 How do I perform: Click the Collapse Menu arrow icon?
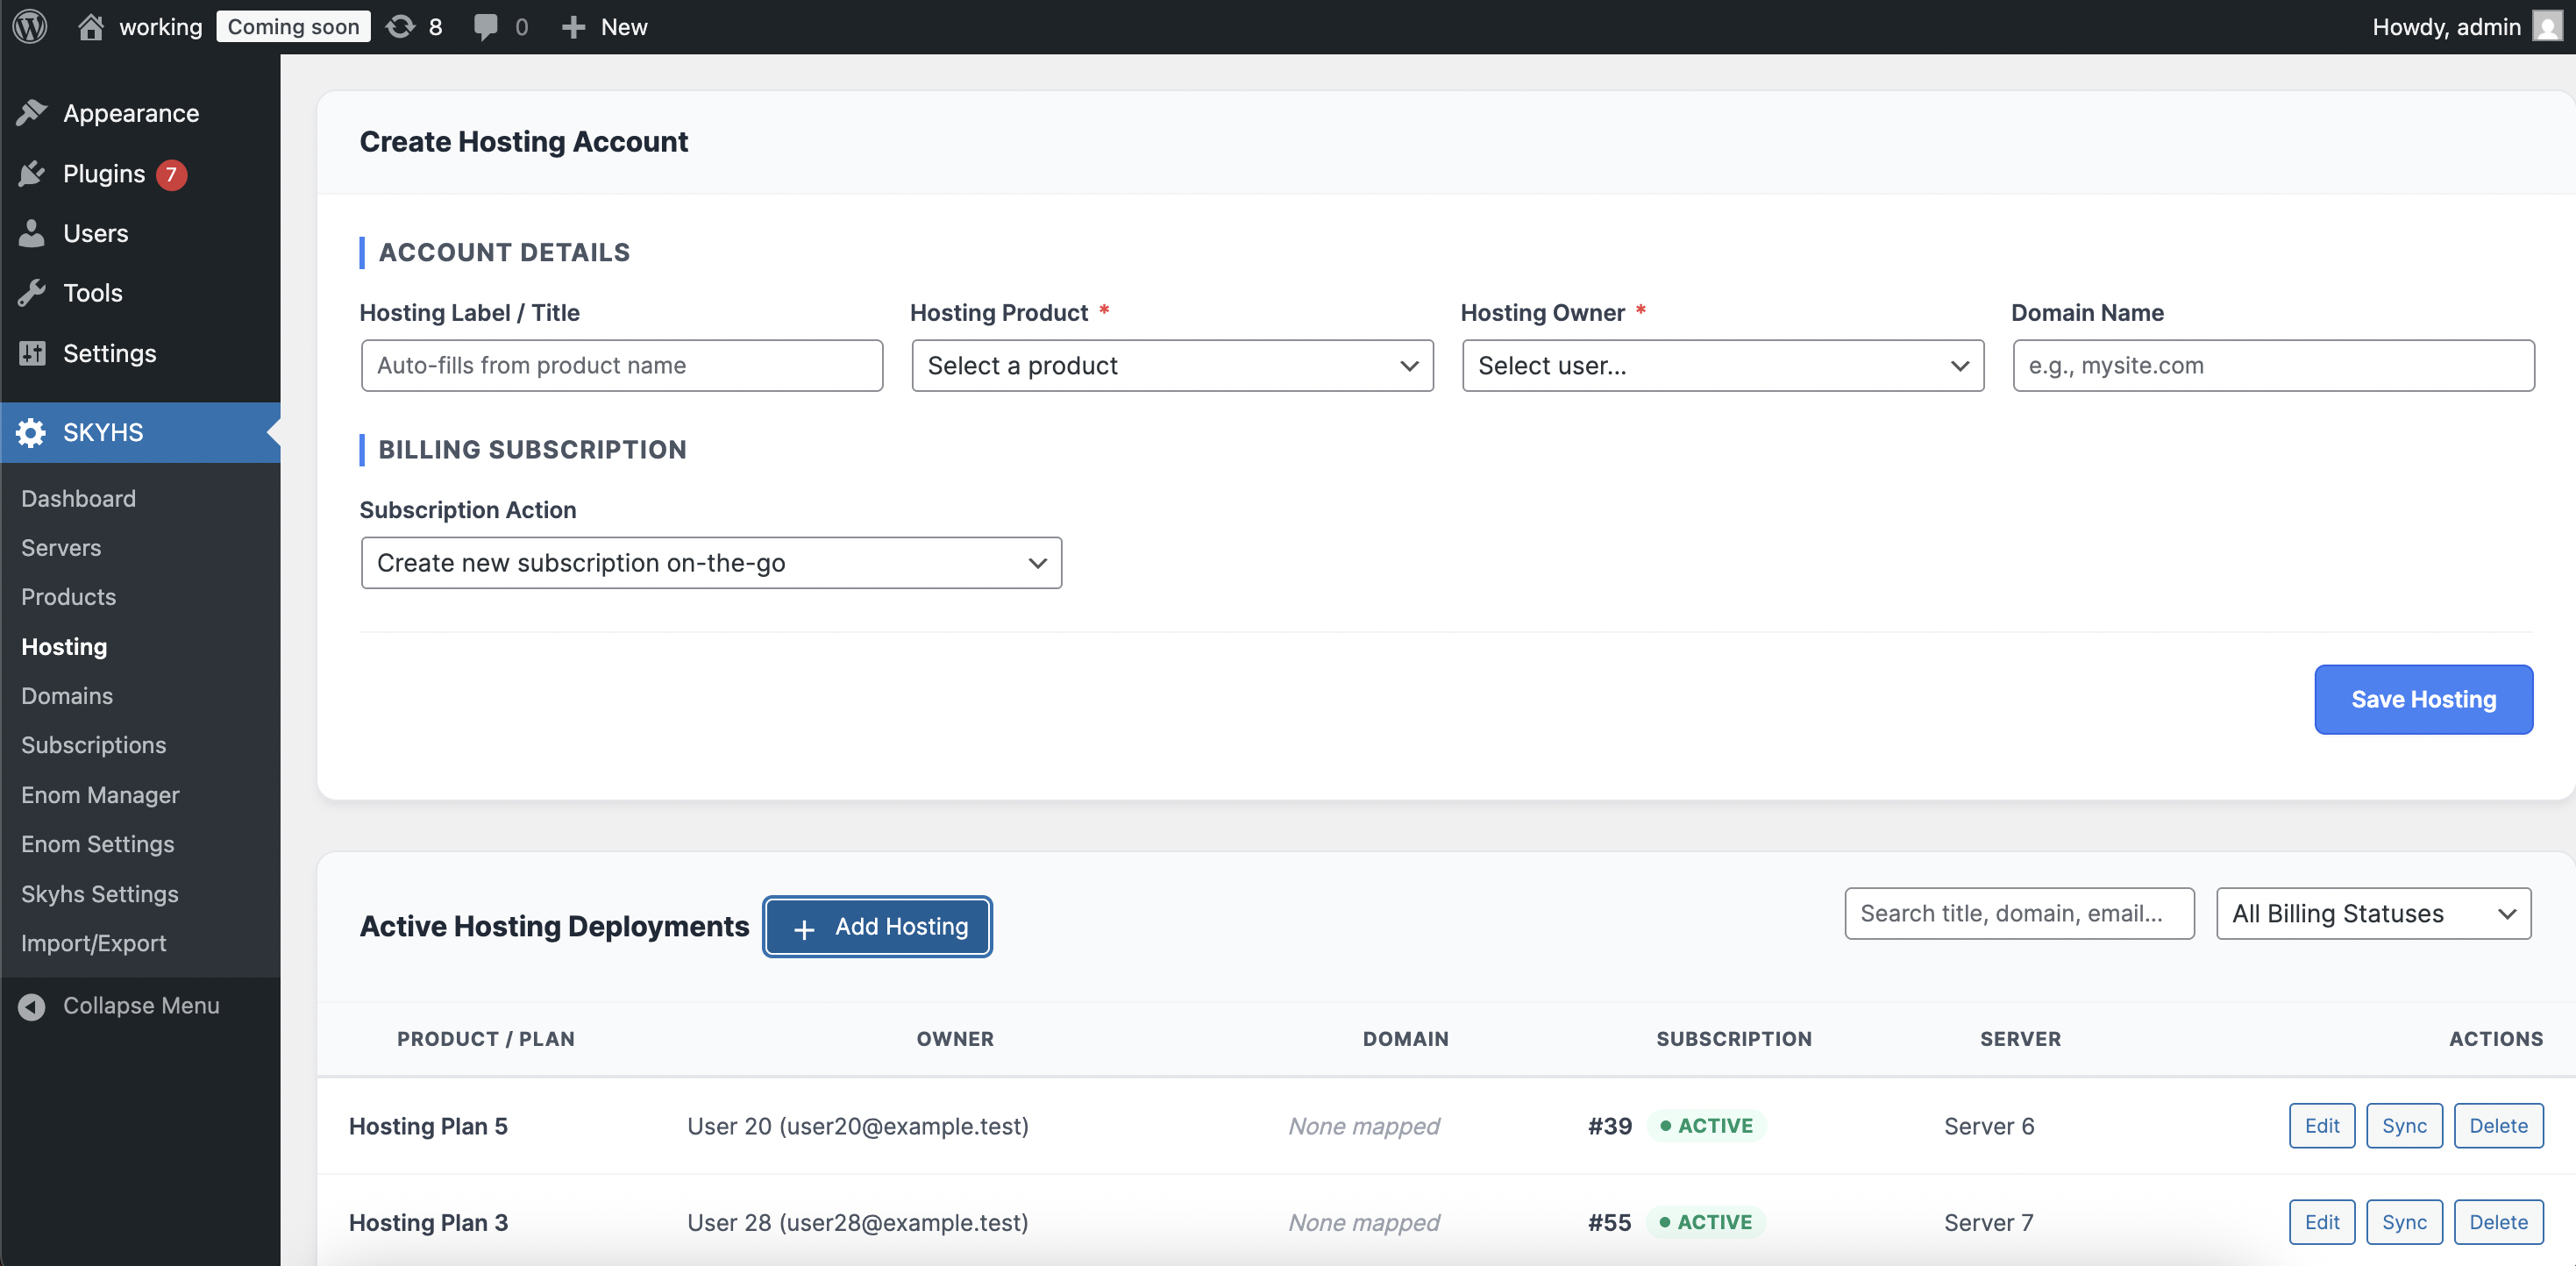click(32, 1006)
